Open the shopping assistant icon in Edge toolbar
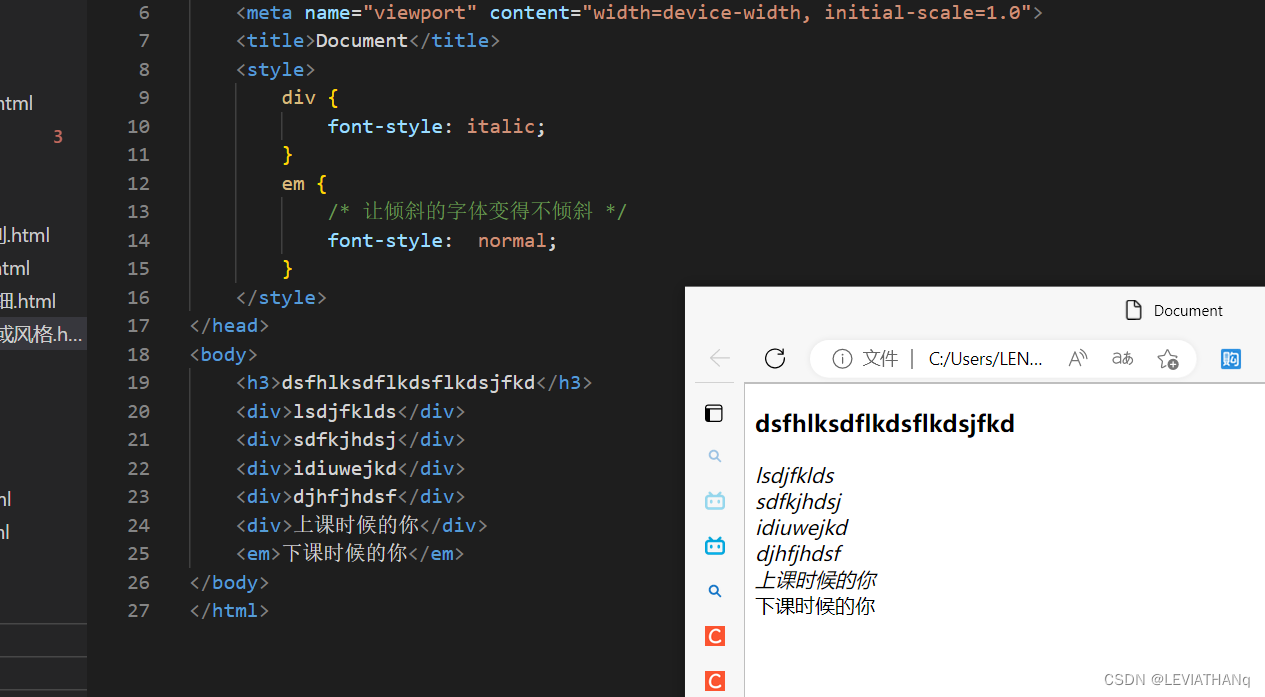 click(x=1230, y=358)
